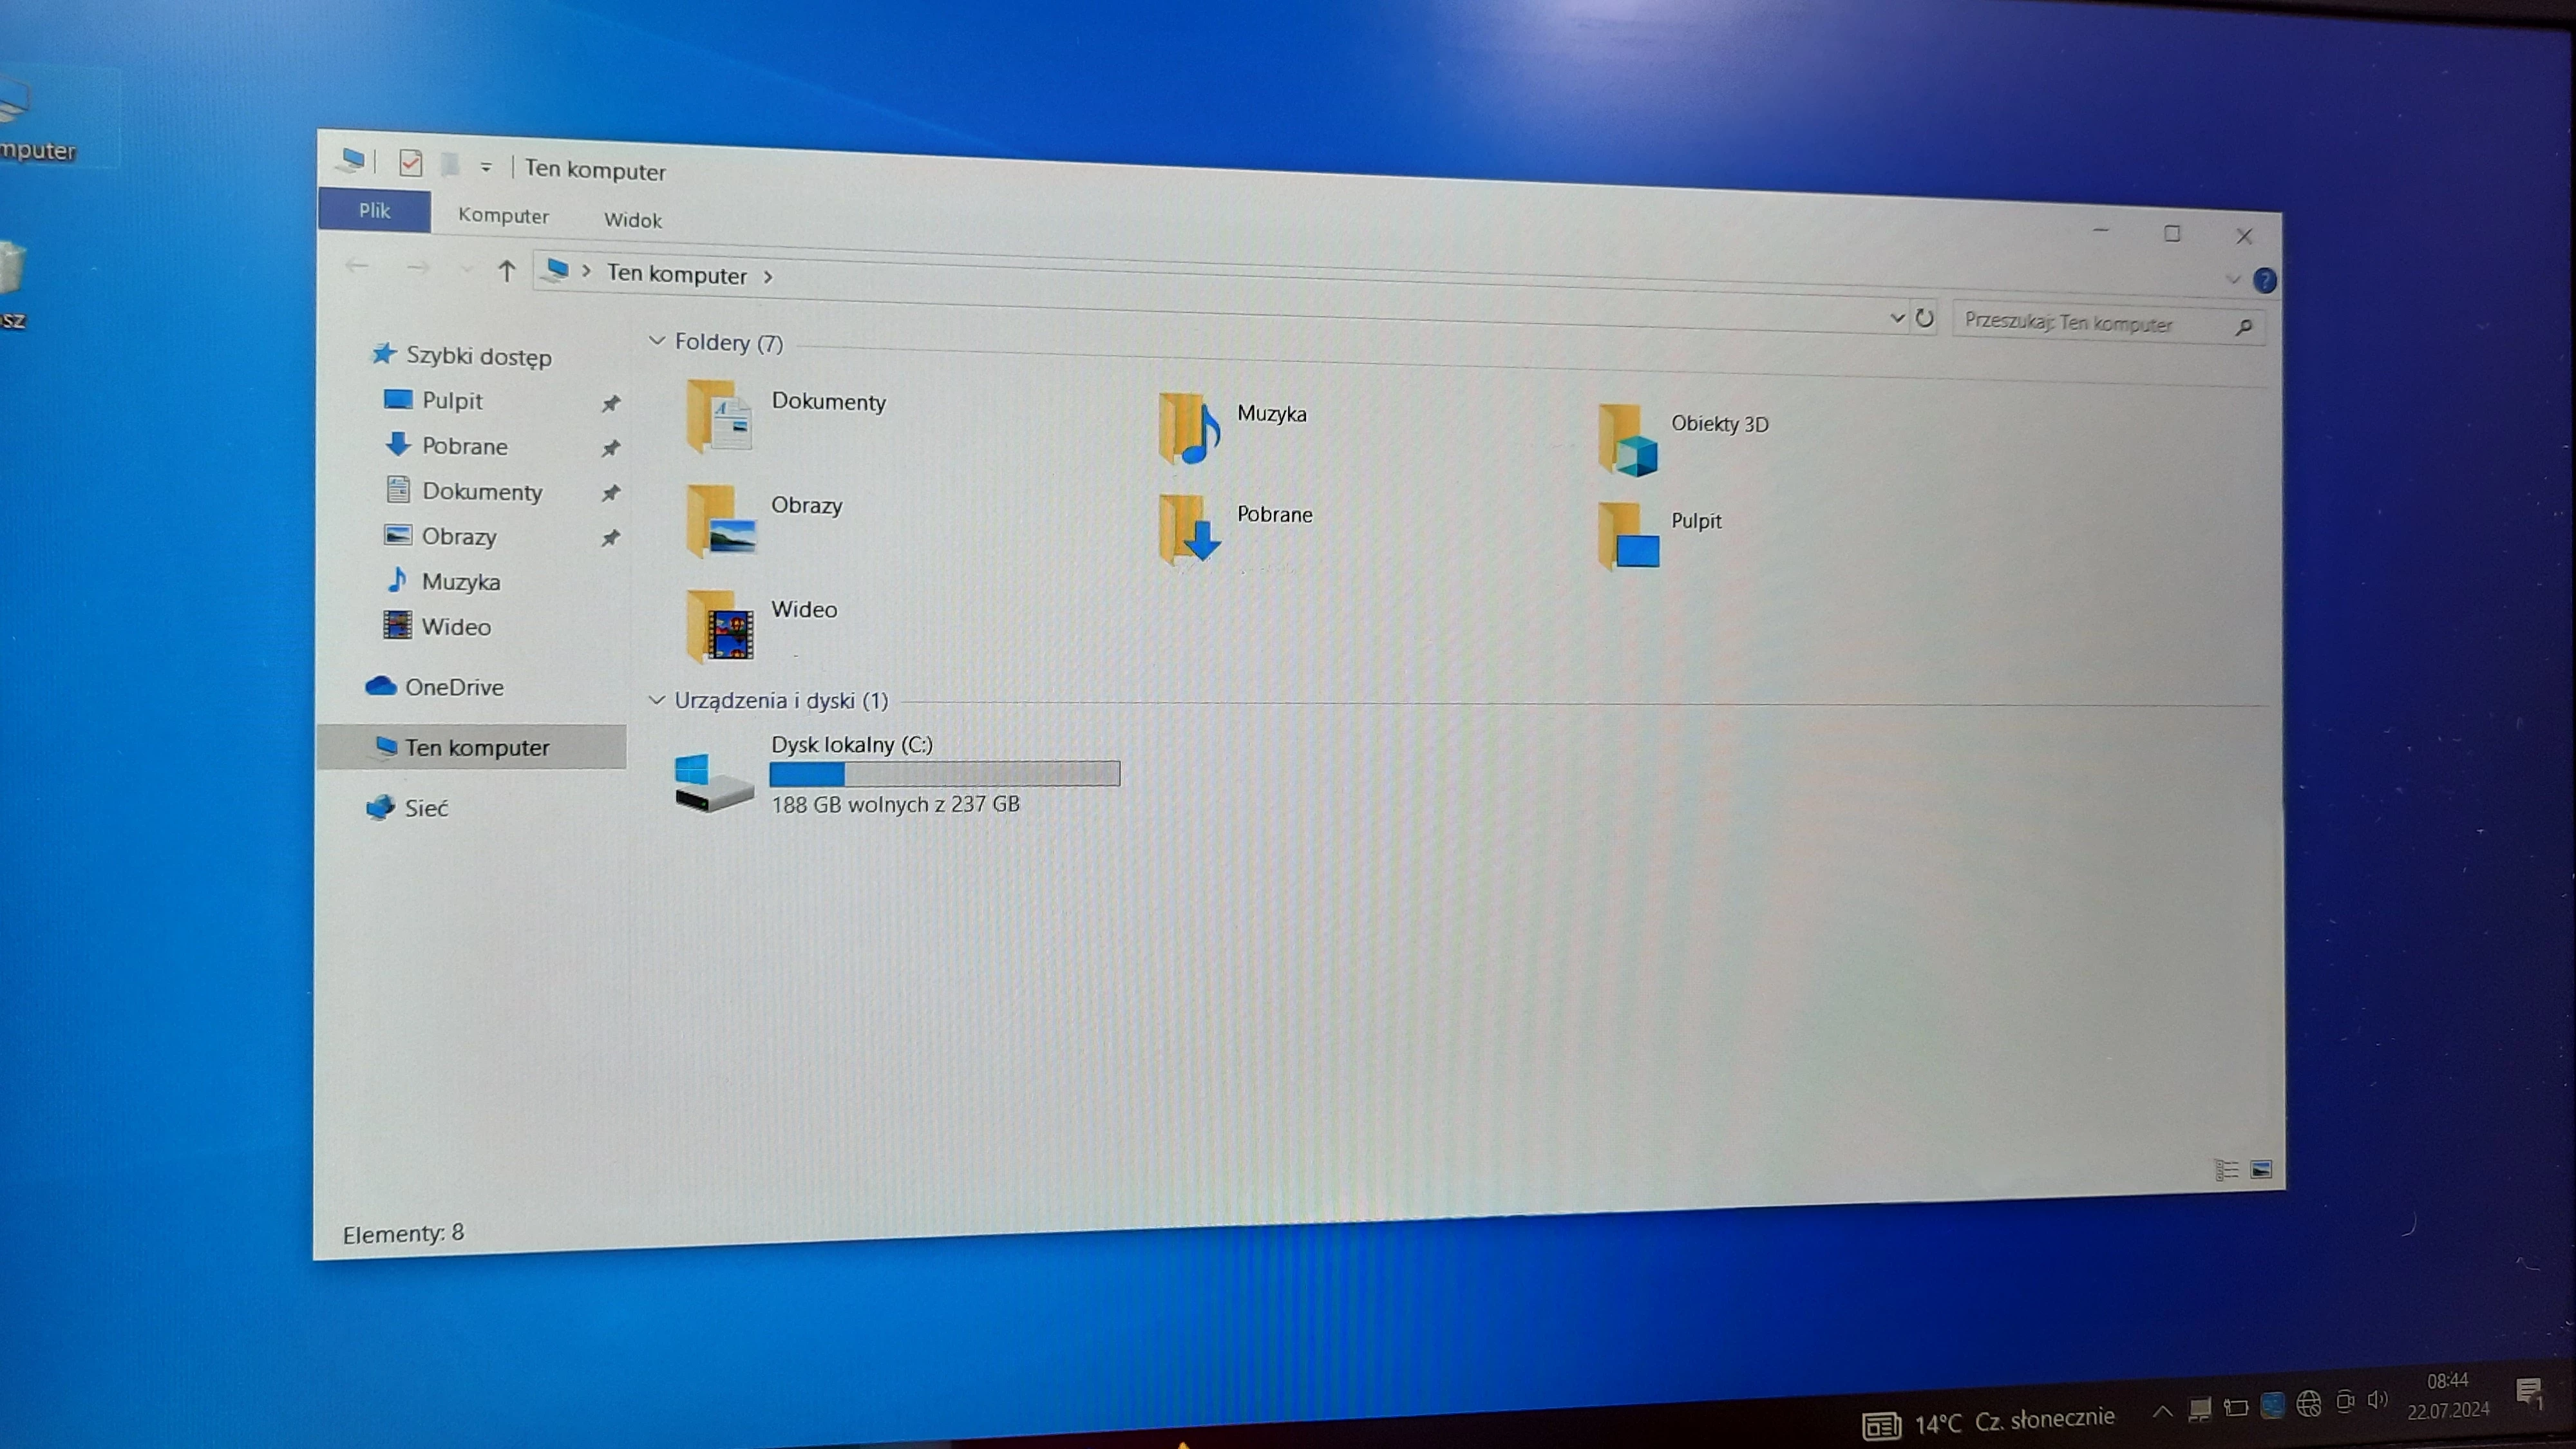Open the Dokumenty folder icon
The image size is (2576, 1449).
point(719,416)
